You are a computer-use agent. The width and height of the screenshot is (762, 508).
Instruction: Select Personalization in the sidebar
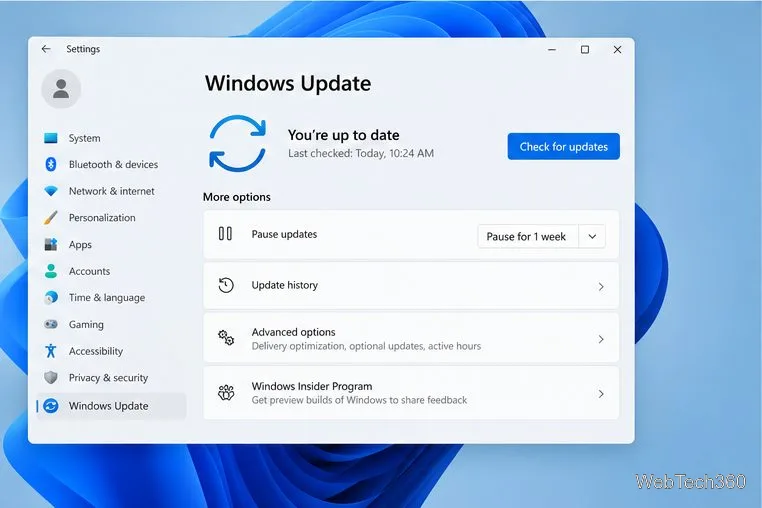click(102, 217)
